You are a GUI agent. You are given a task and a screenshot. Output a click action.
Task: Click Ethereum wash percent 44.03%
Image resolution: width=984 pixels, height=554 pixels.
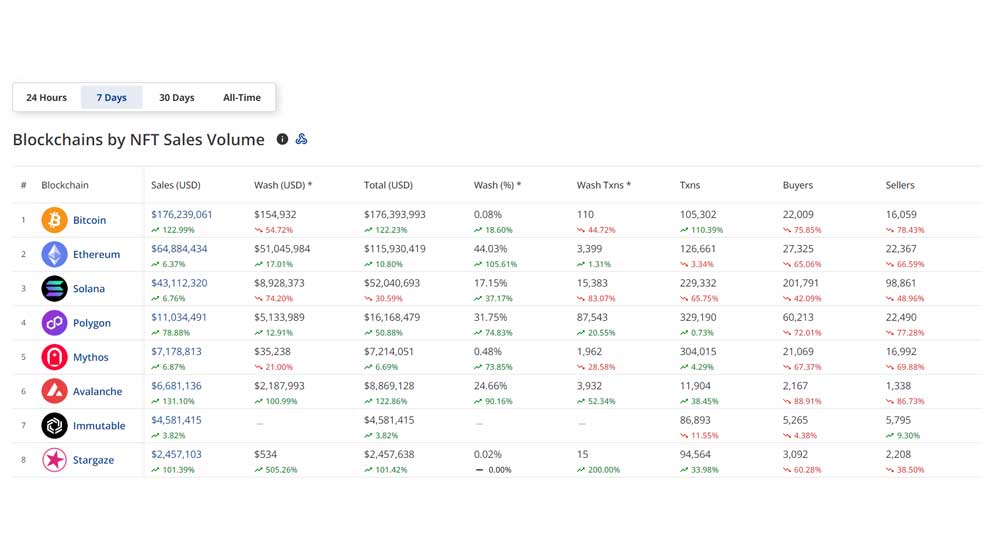tap(490, 248)
